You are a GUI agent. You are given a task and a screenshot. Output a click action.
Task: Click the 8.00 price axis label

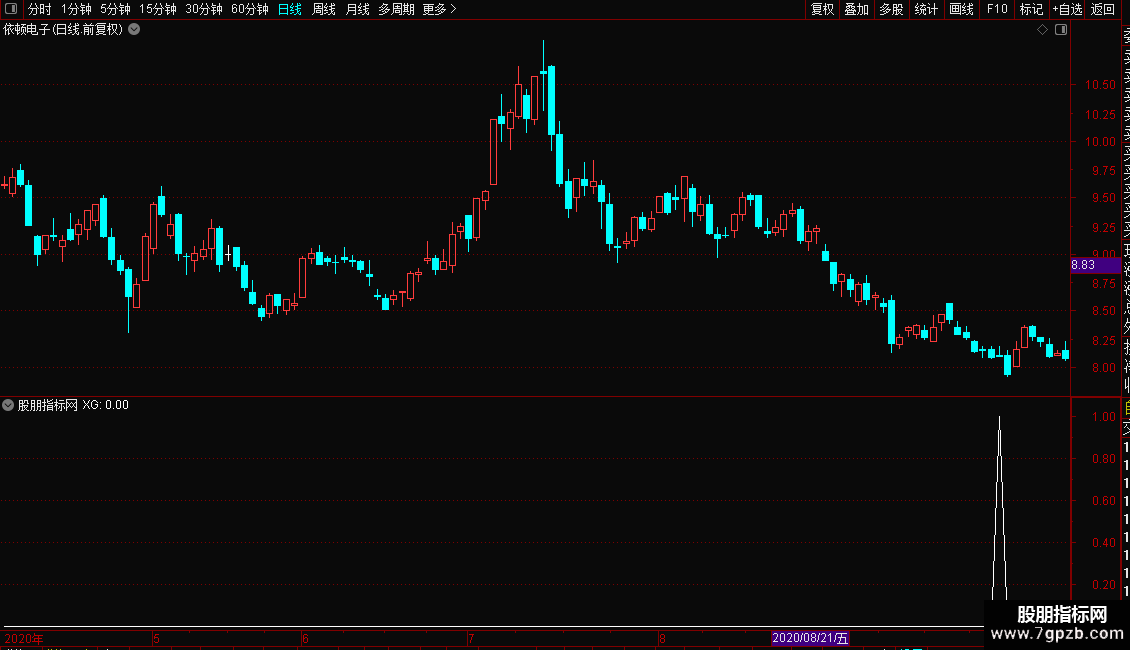pyautogui.click(x=1103, y=368)
